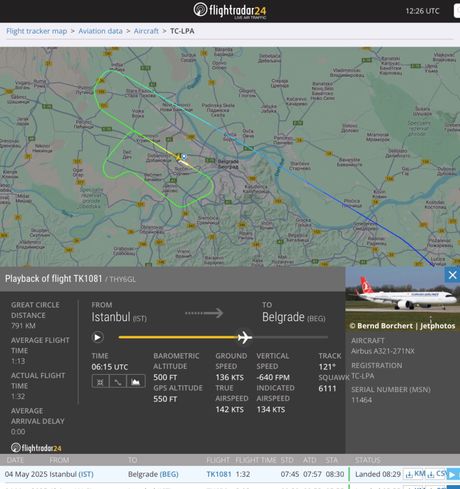460x489 pixels.
Task: Click the THY6GL callsign text
Action: tap(123, 280)
